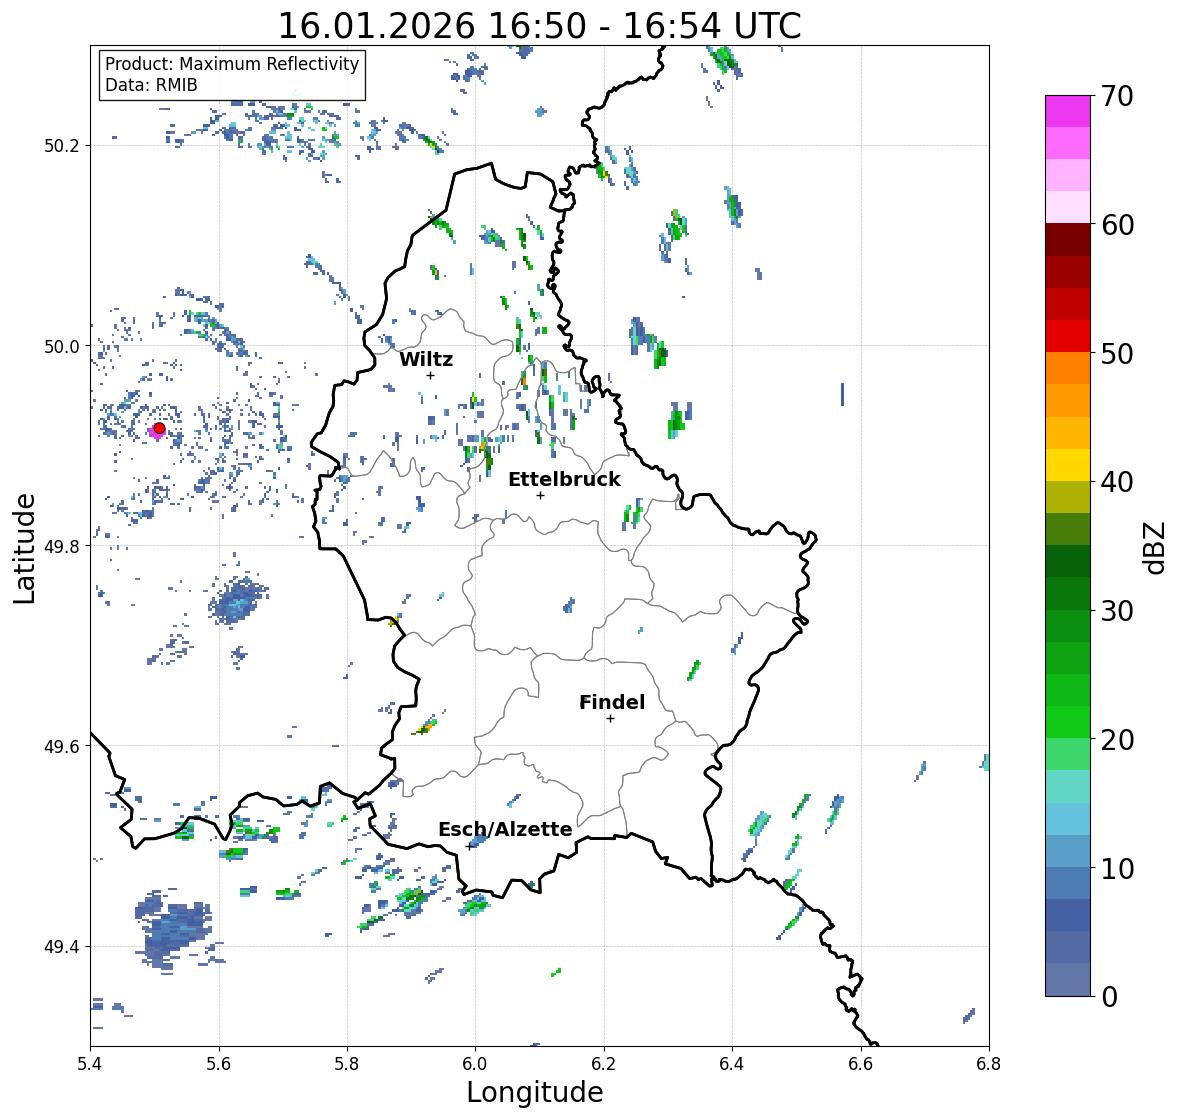Click the 70 tick label on colorbar
1179x1117 pixels.
tap(1117, 96)
